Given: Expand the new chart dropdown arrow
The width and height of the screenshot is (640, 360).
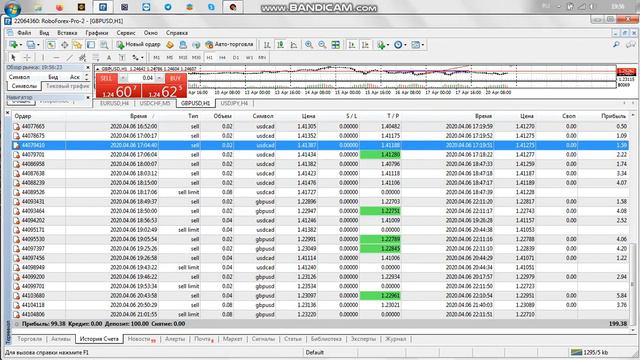Looking at the screenshot, I should tap(21, 45).
